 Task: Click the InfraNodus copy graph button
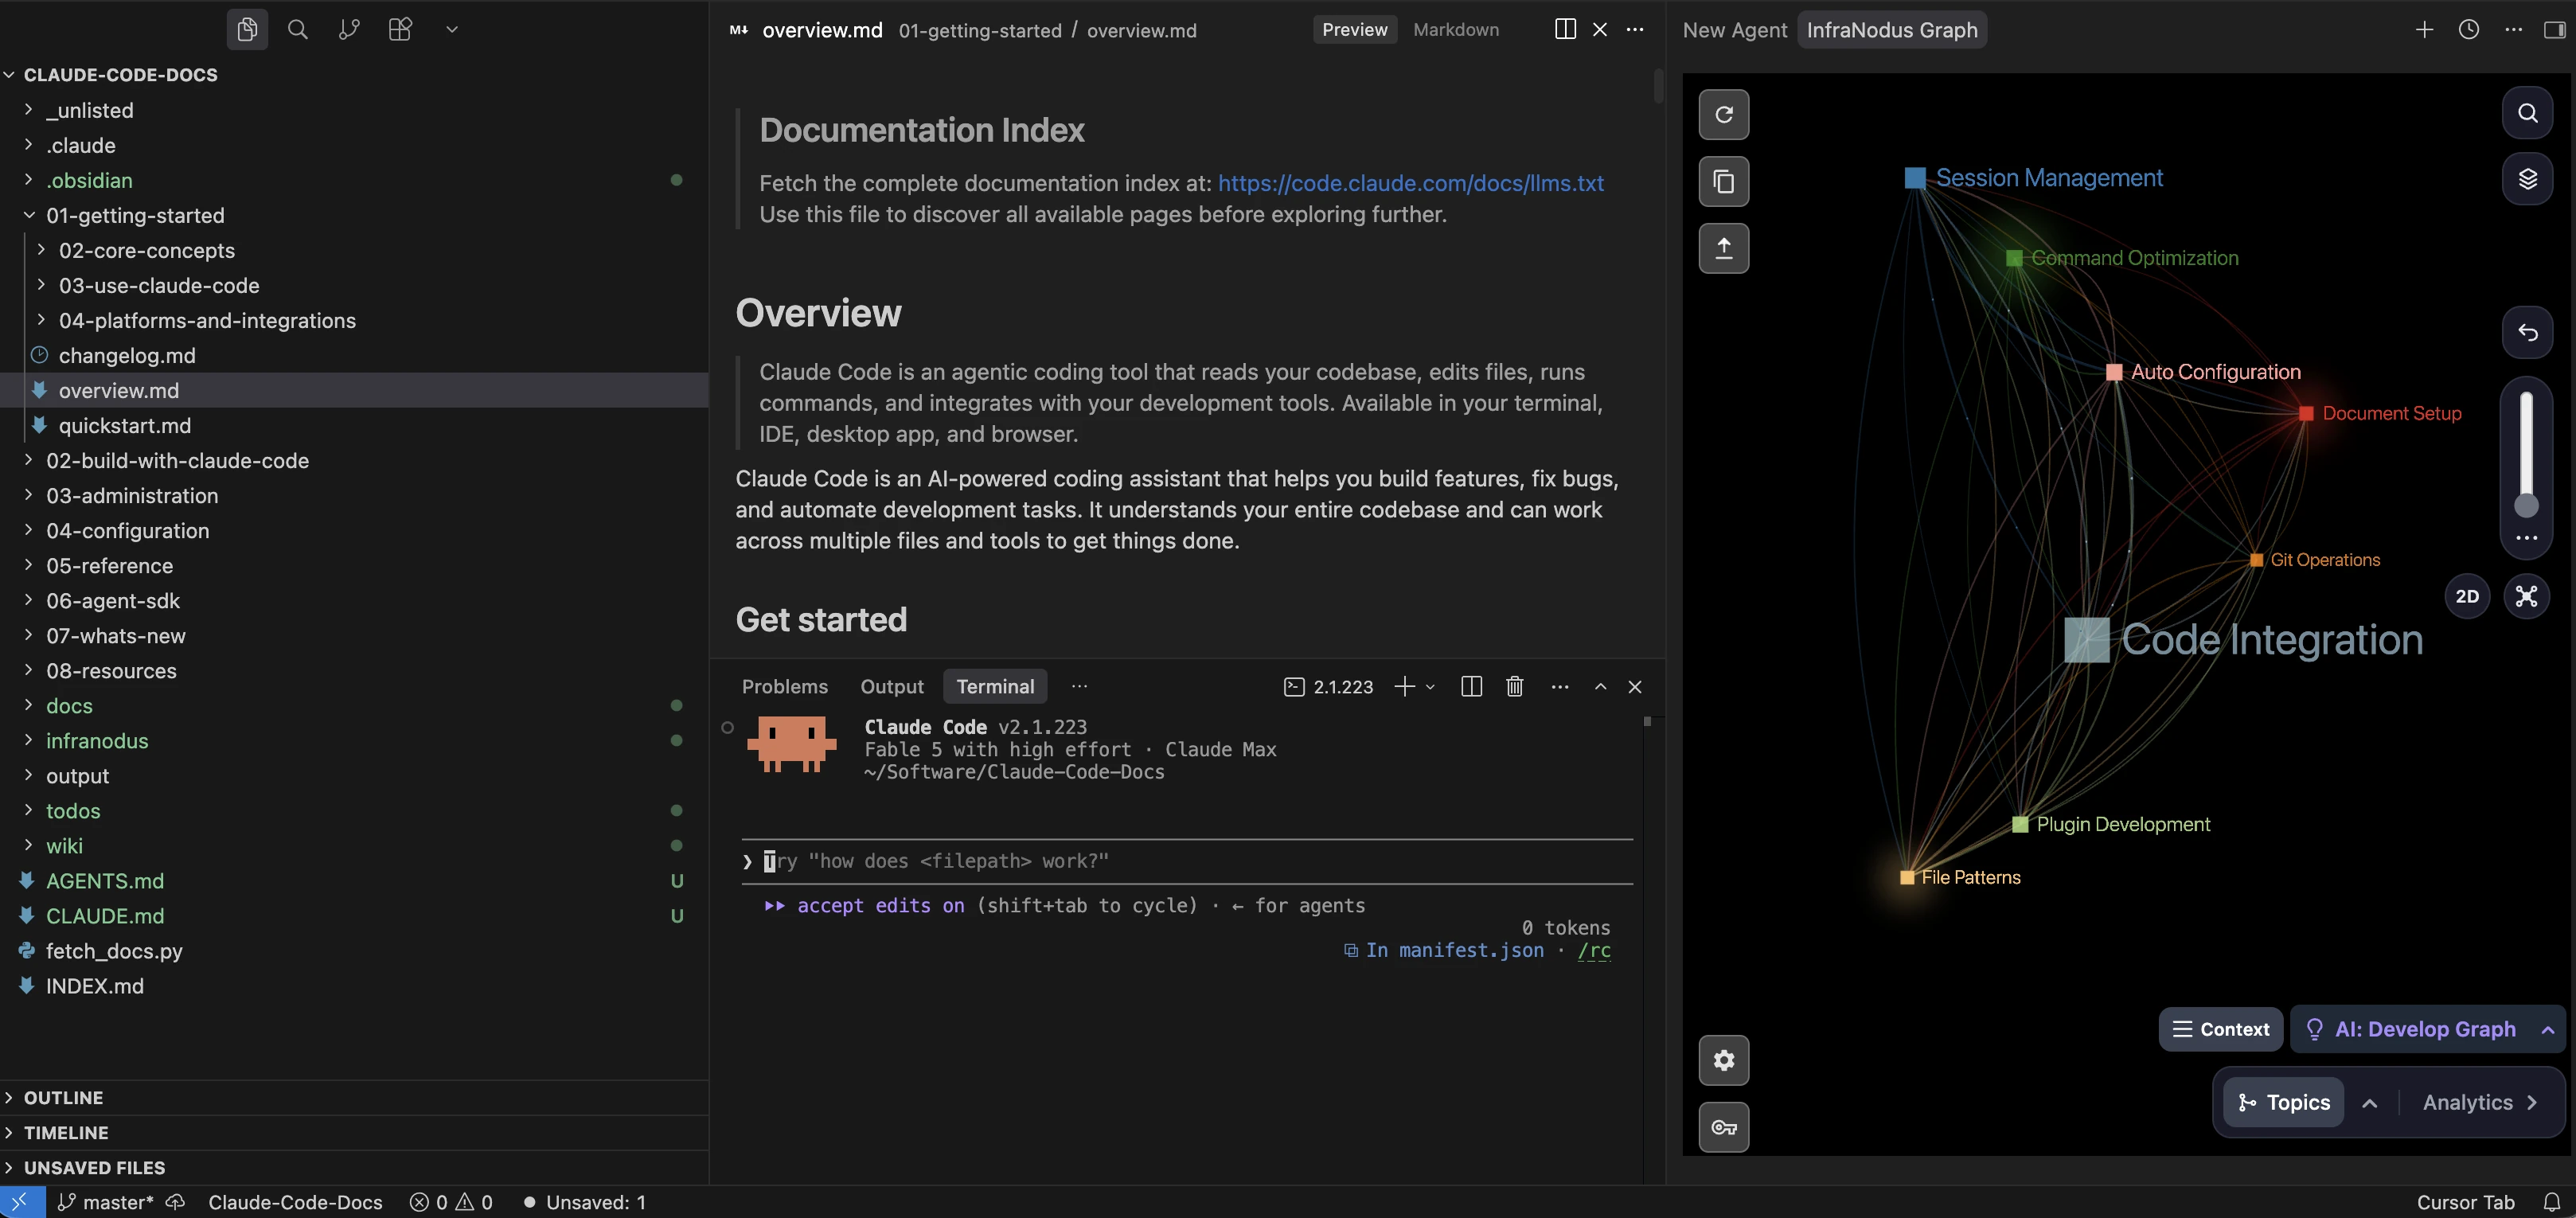(x=1724, y=181)
